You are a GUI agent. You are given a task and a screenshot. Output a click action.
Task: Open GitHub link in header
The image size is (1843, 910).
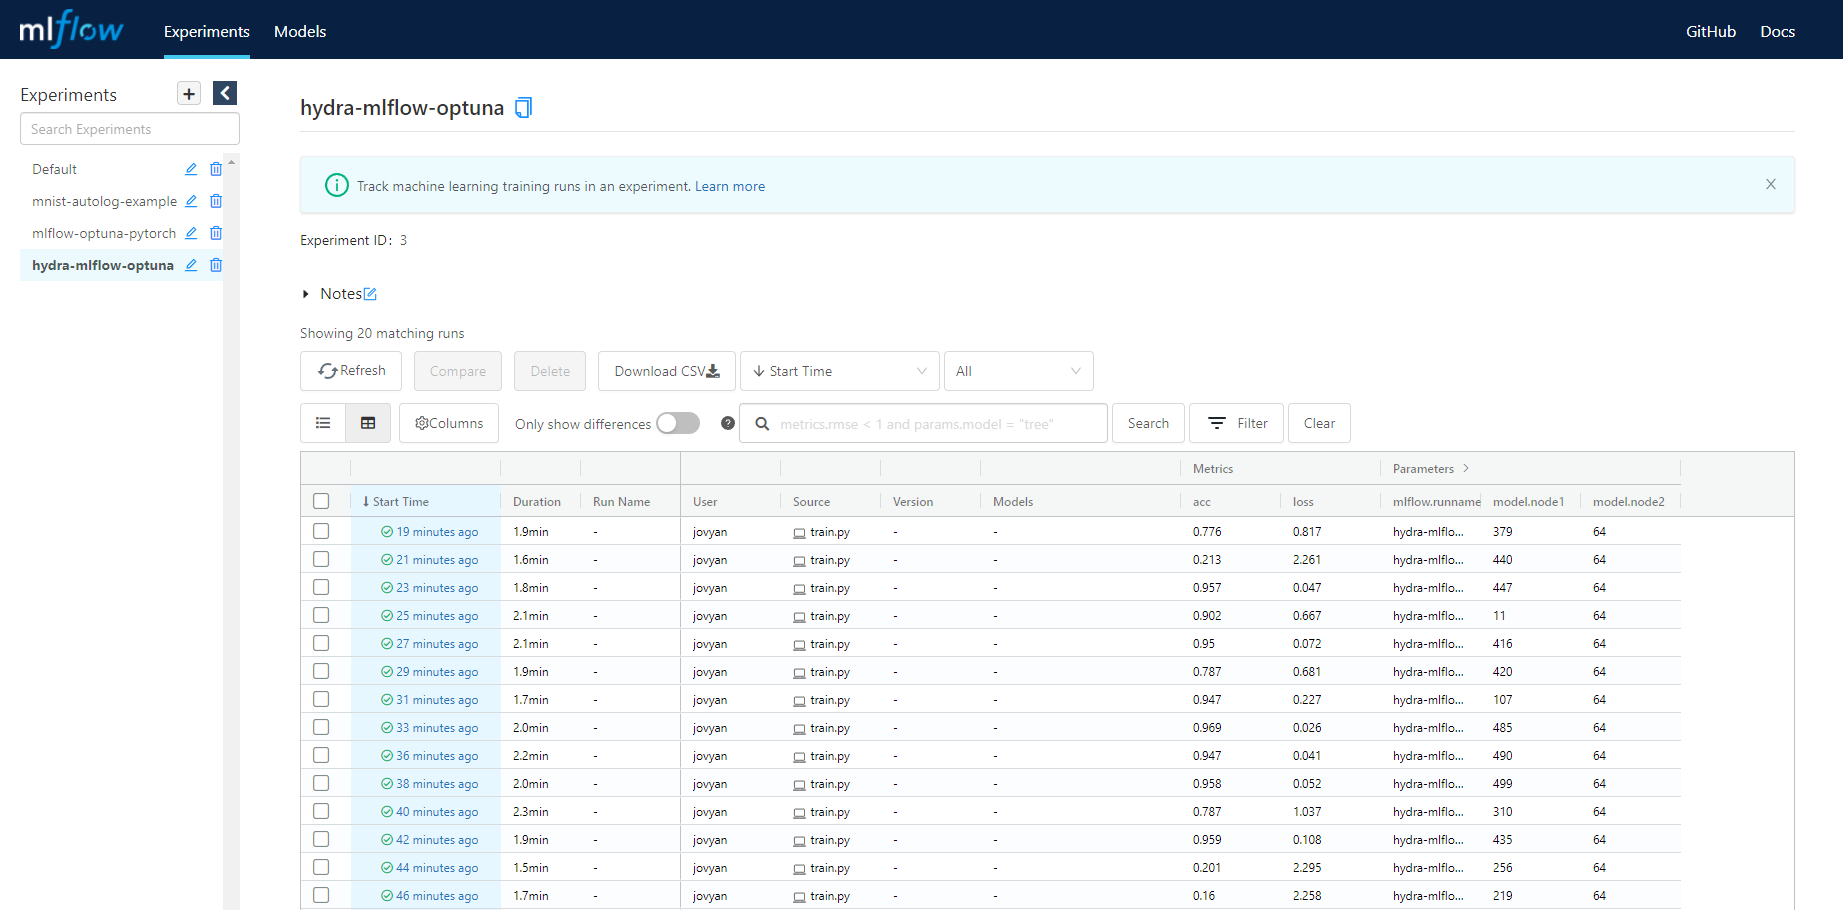[1711, 31]
